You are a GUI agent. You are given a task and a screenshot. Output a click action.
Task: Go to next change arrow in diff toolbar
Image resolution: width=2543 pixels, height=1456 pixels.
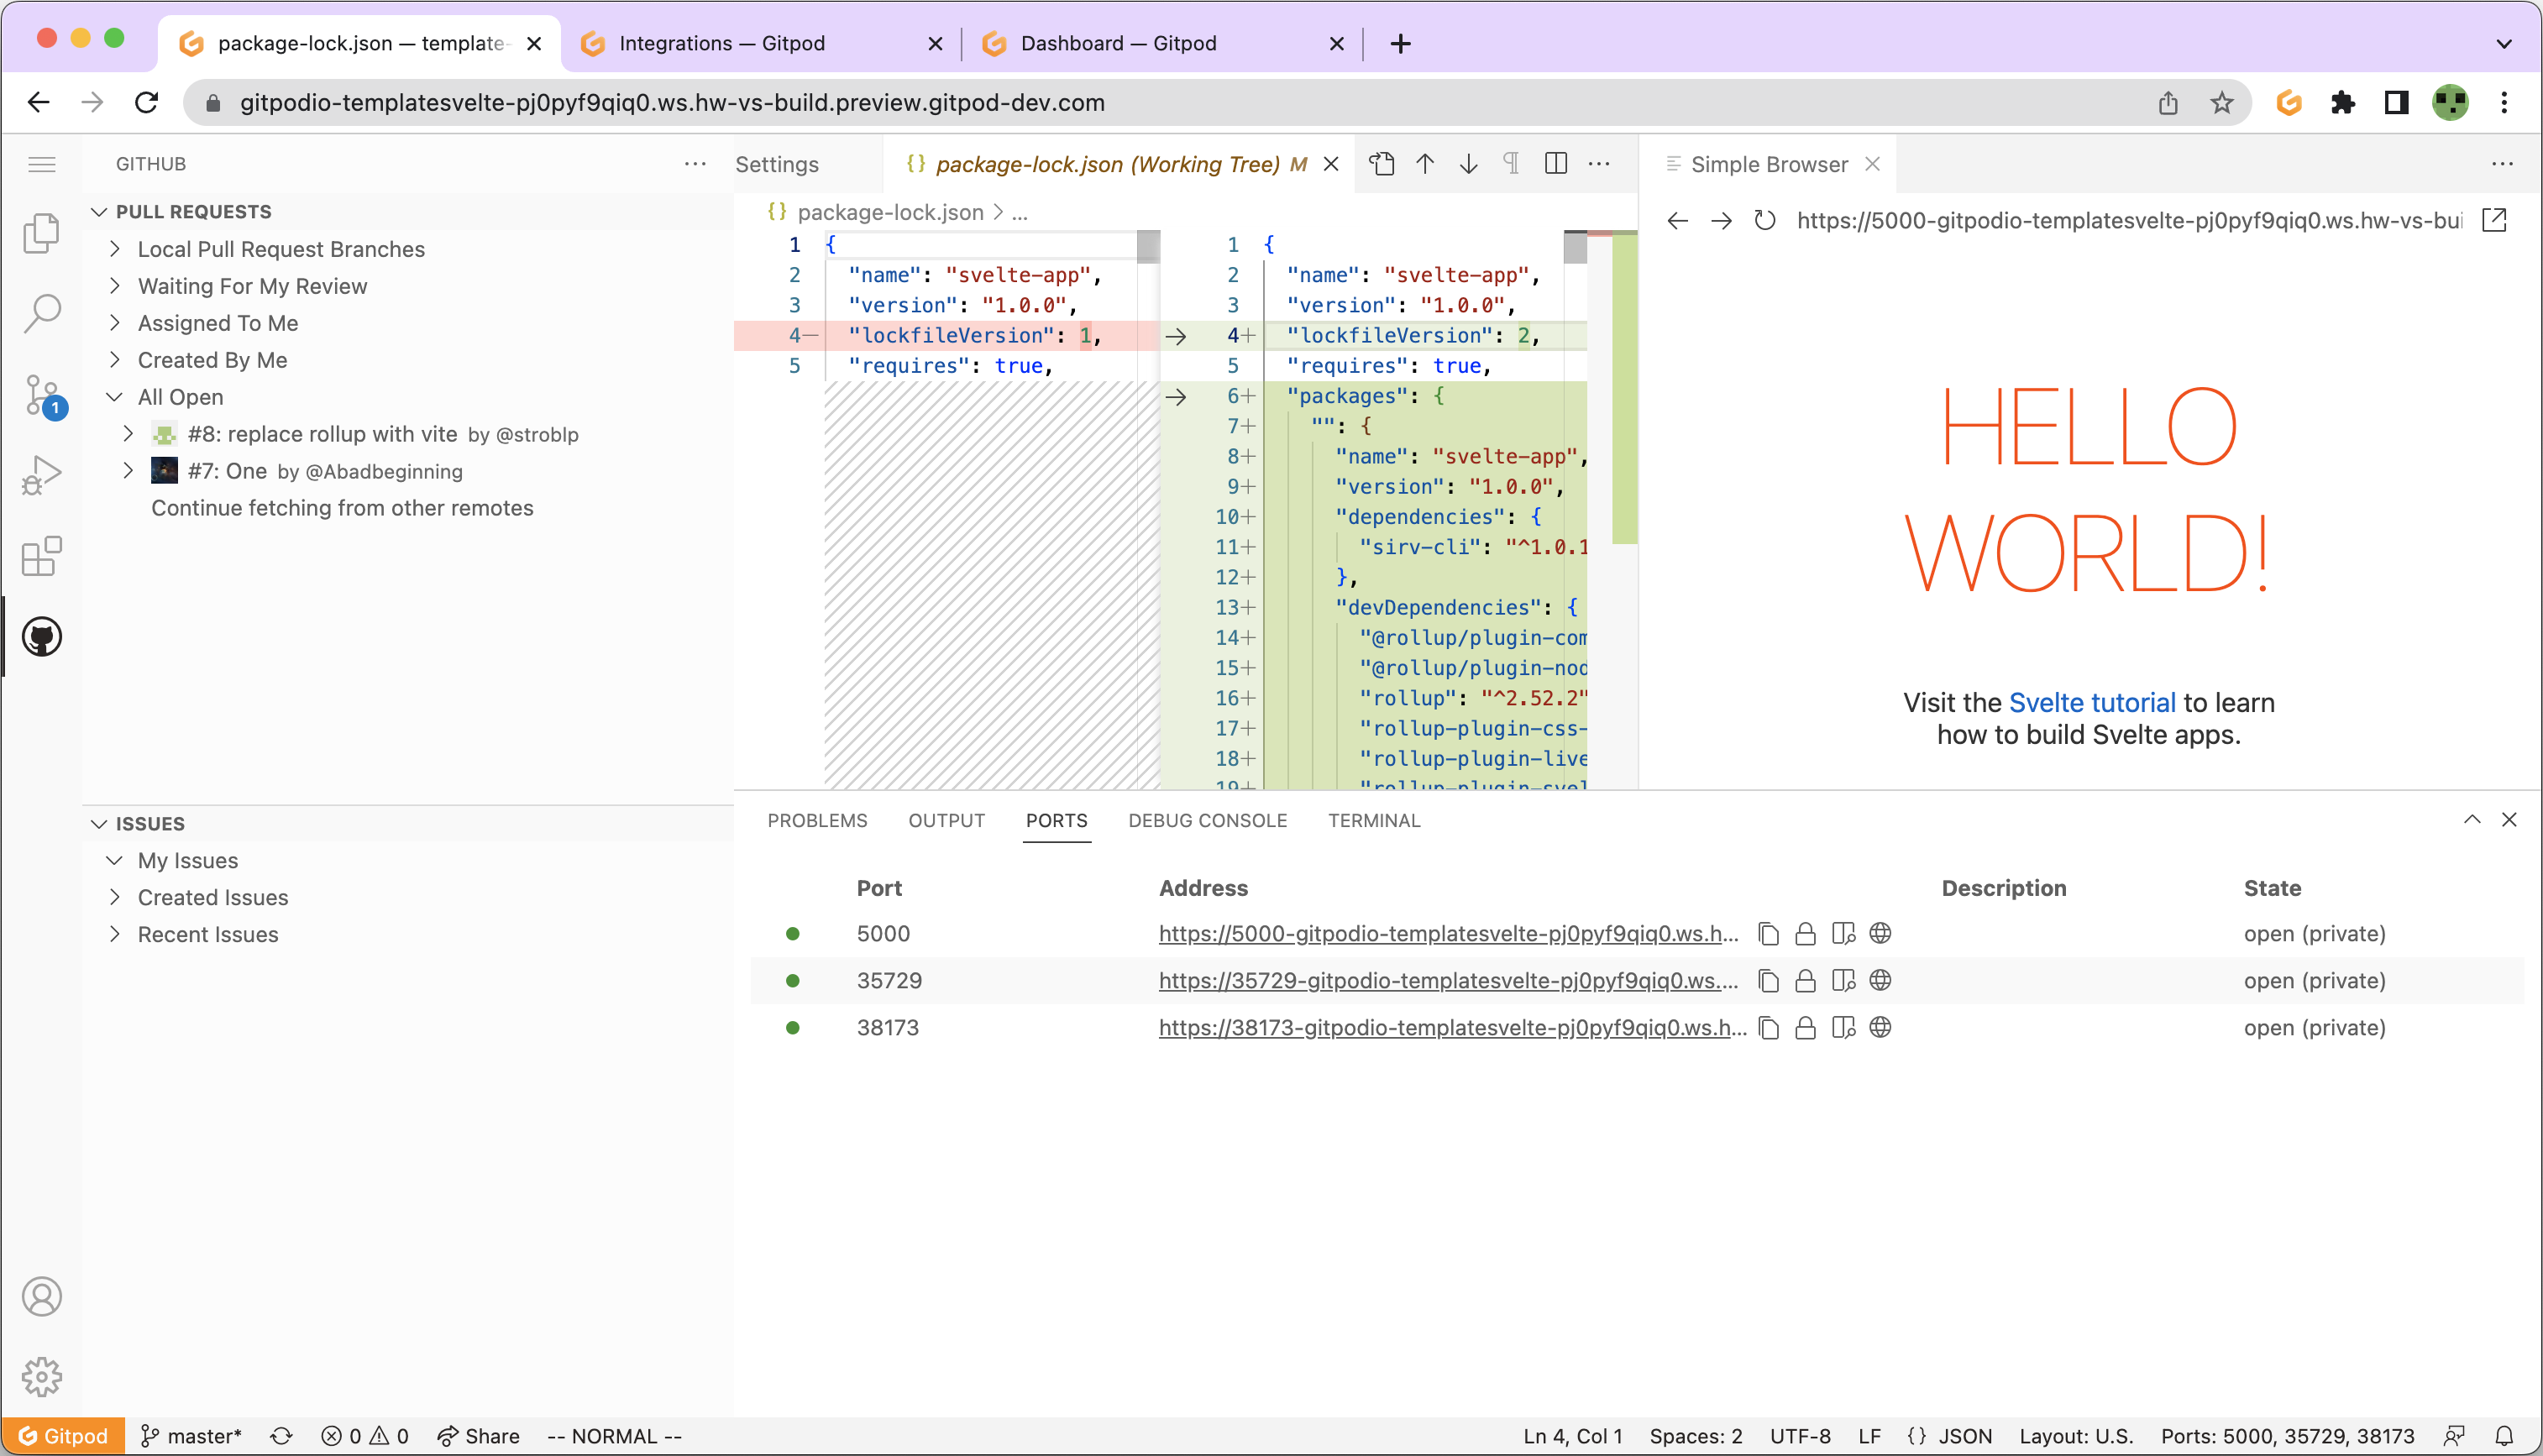[x=1468, y=164]
